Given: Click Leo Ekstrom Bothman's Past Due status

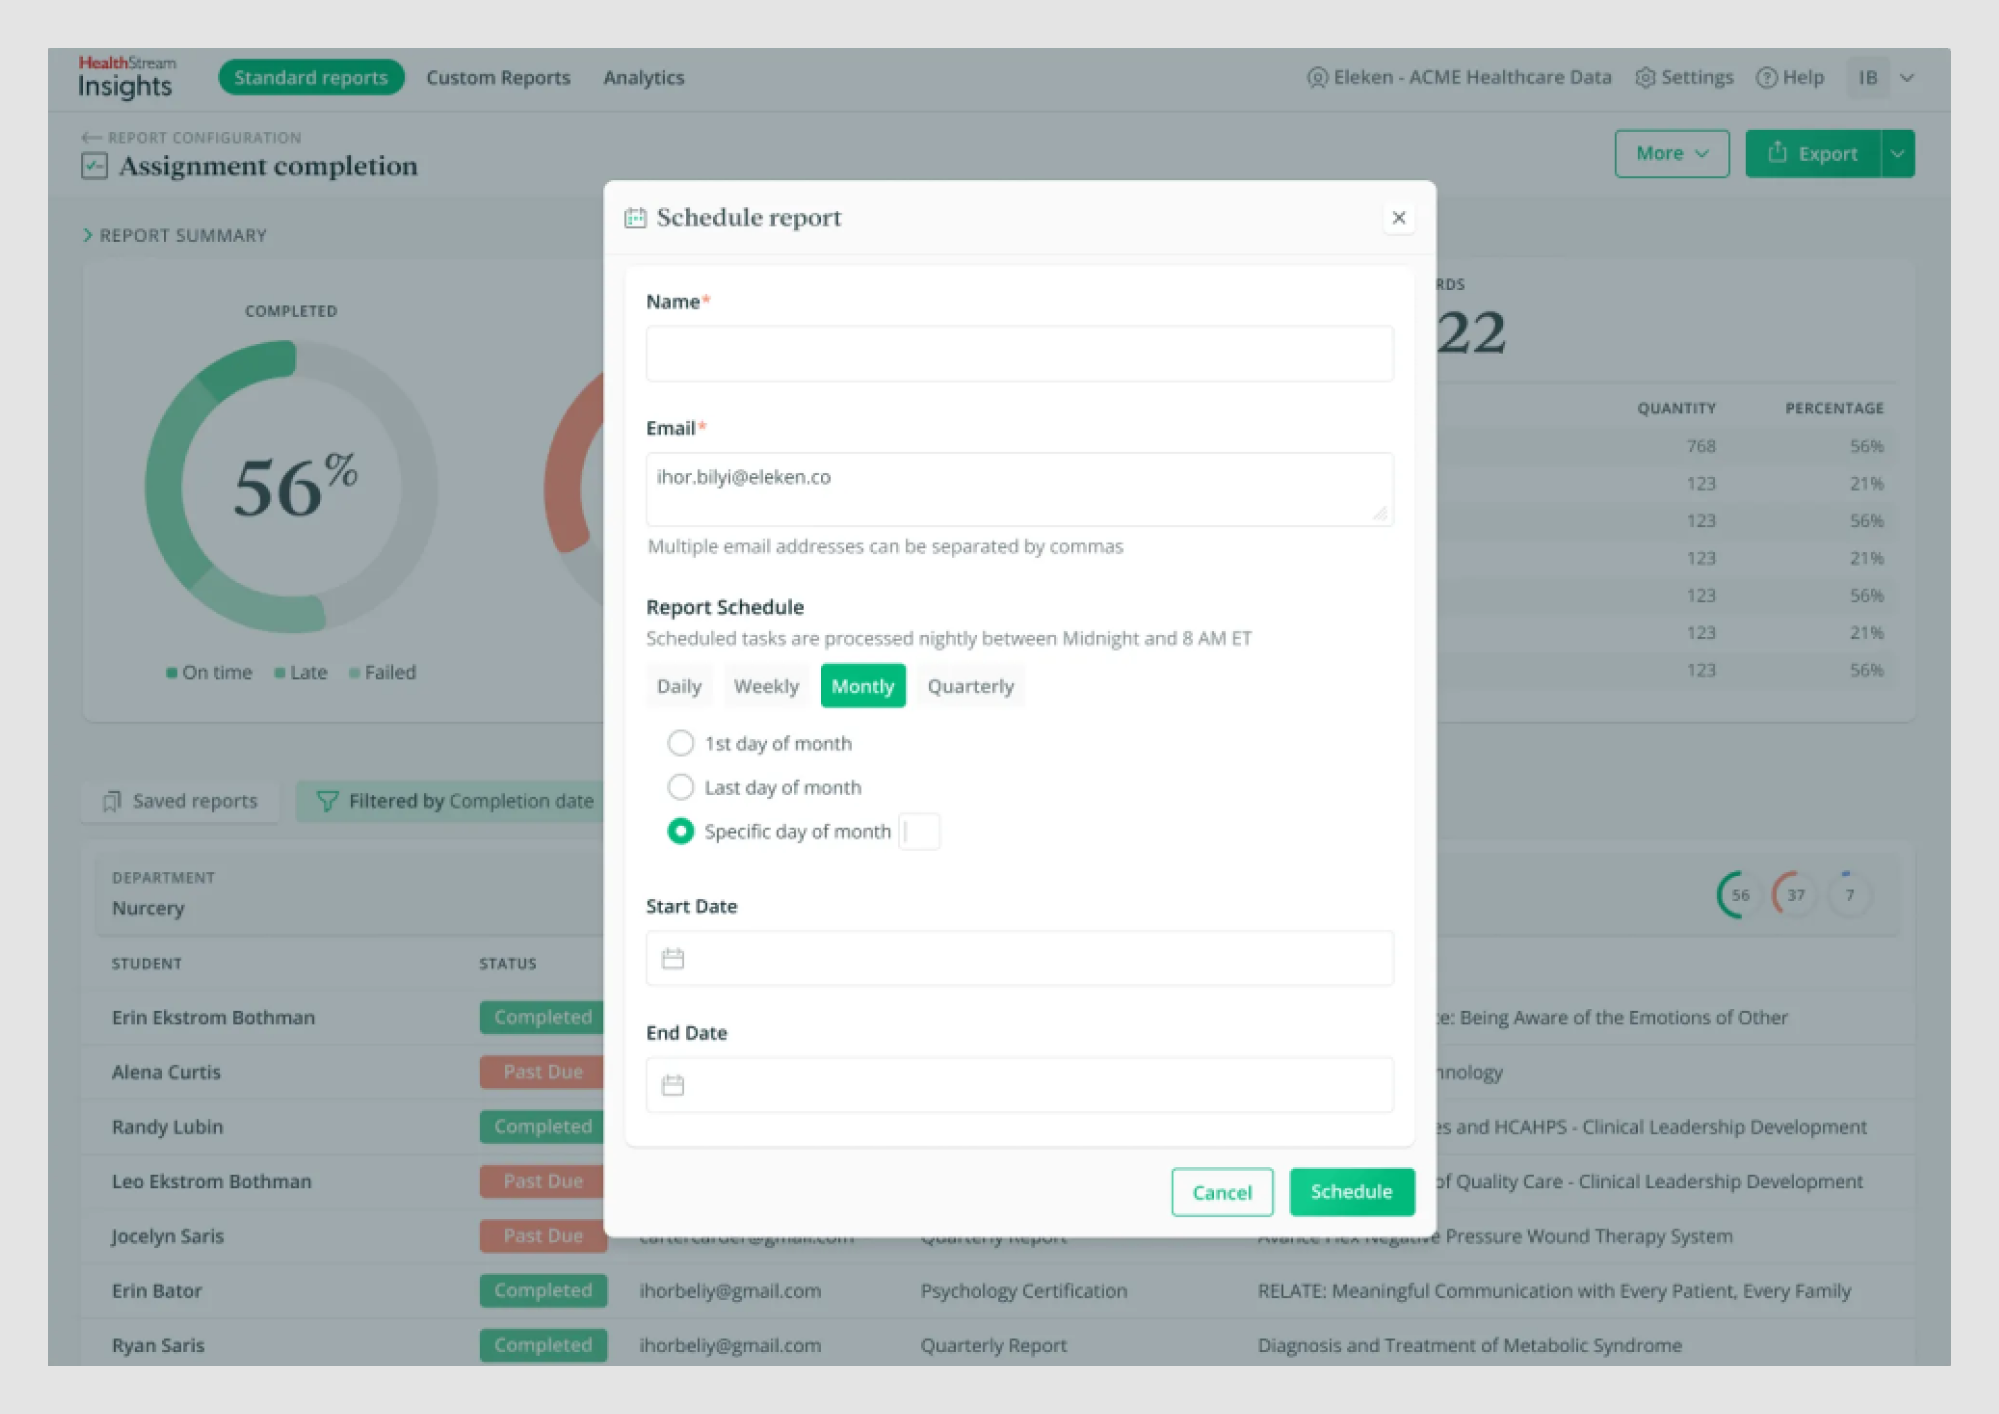Looking at the screenshot, I should click(x=543, y=1181).
